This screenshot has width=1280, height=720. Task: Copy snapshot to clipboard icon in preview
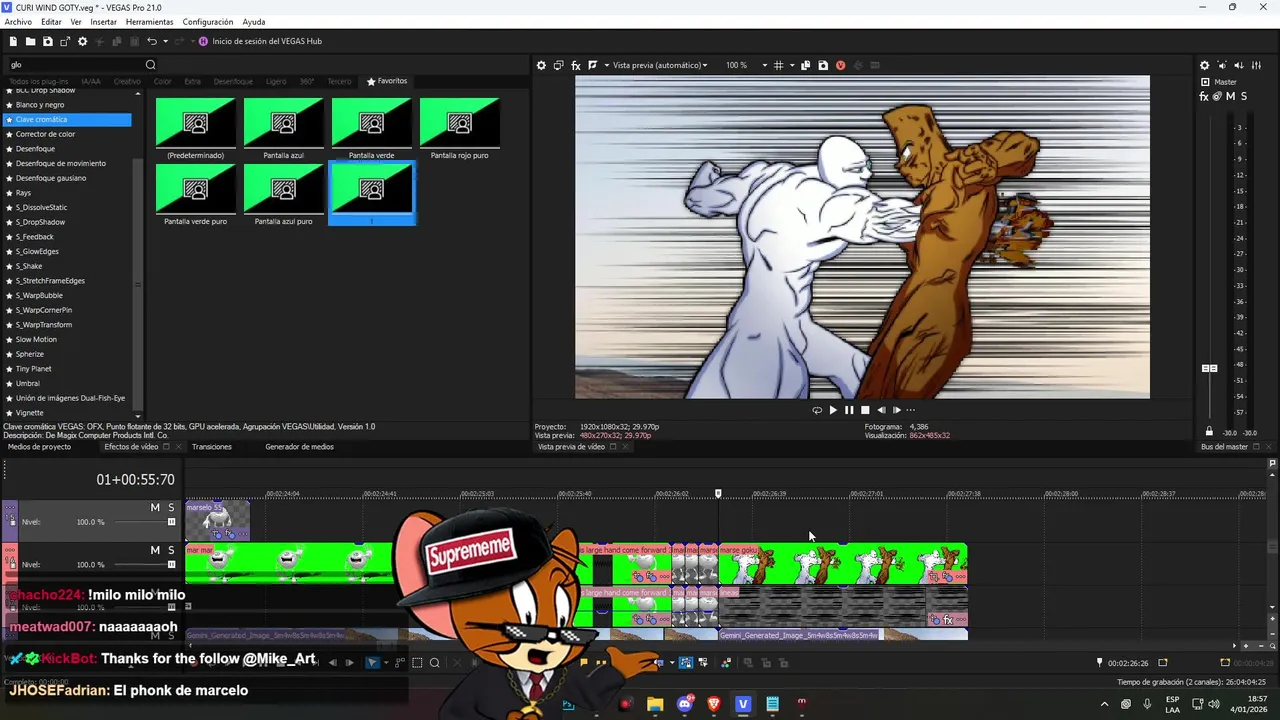(x=806, y=65)
